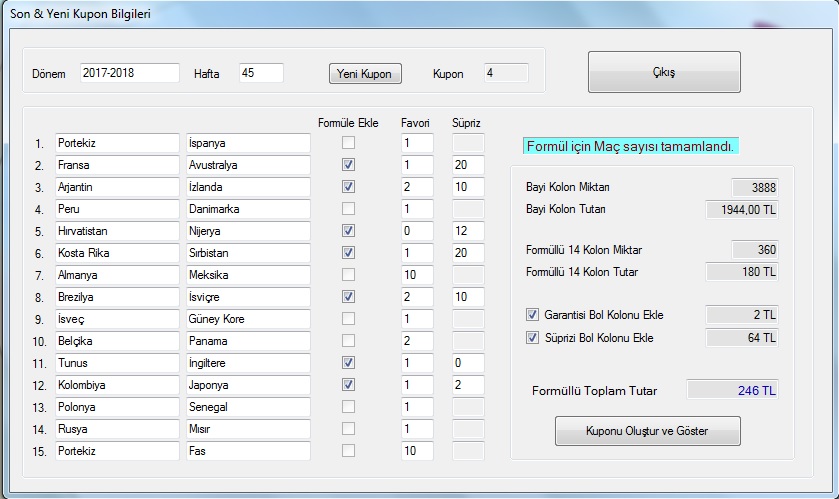Toggle Süprizi Bol Kolonu Ekle checkbox
The image size is (839, 499).
pyautogui.click(x=532, y=337)
